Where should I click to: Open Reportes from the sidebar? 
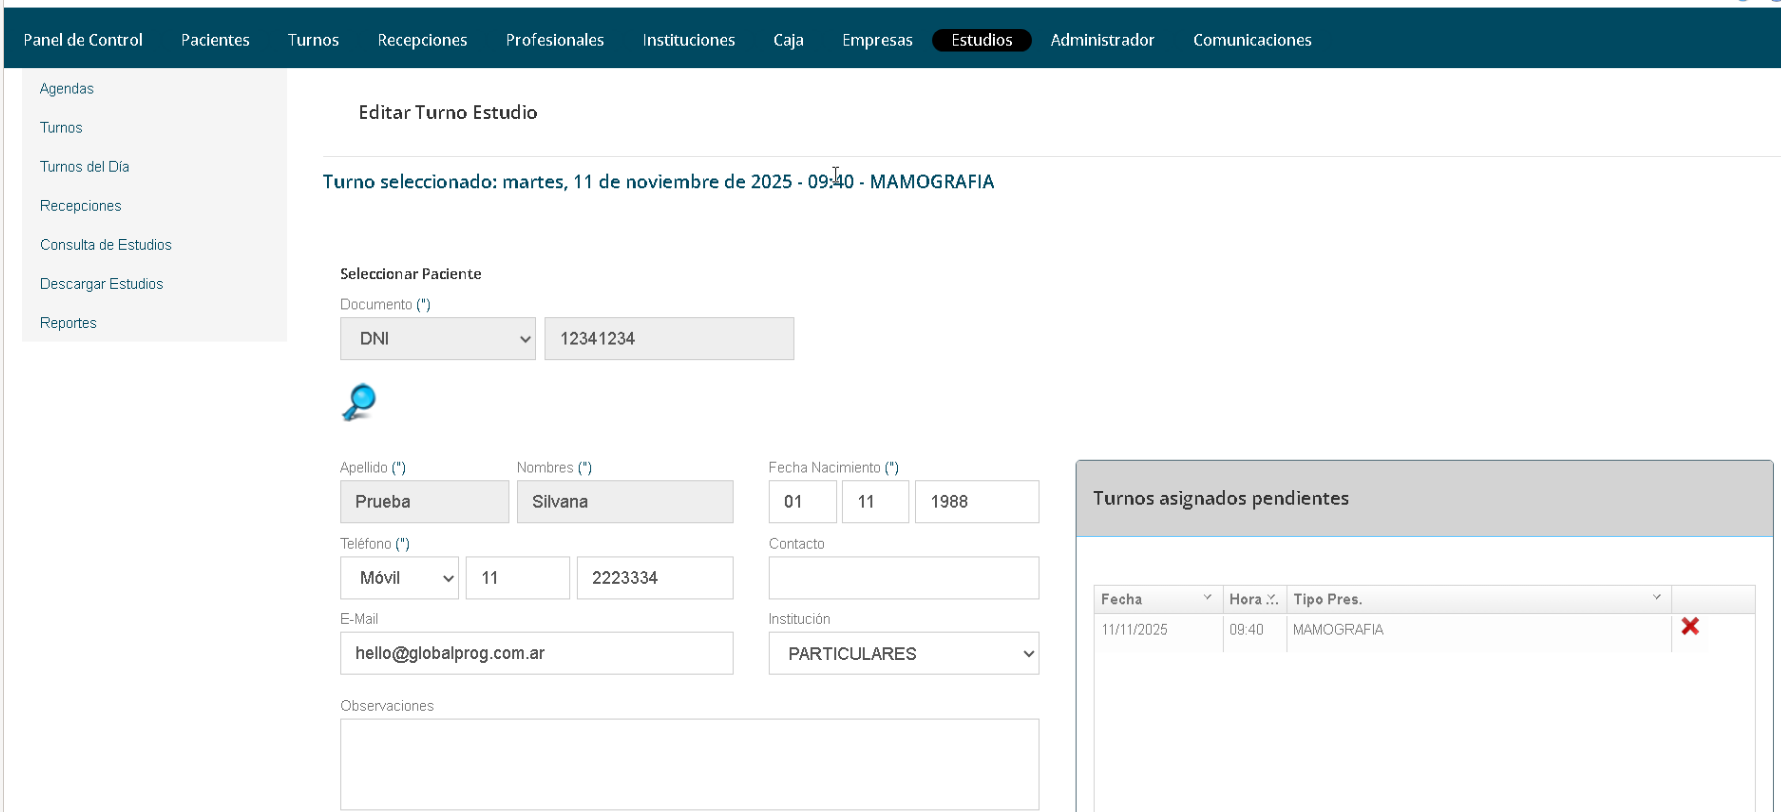tap(68, 323)
